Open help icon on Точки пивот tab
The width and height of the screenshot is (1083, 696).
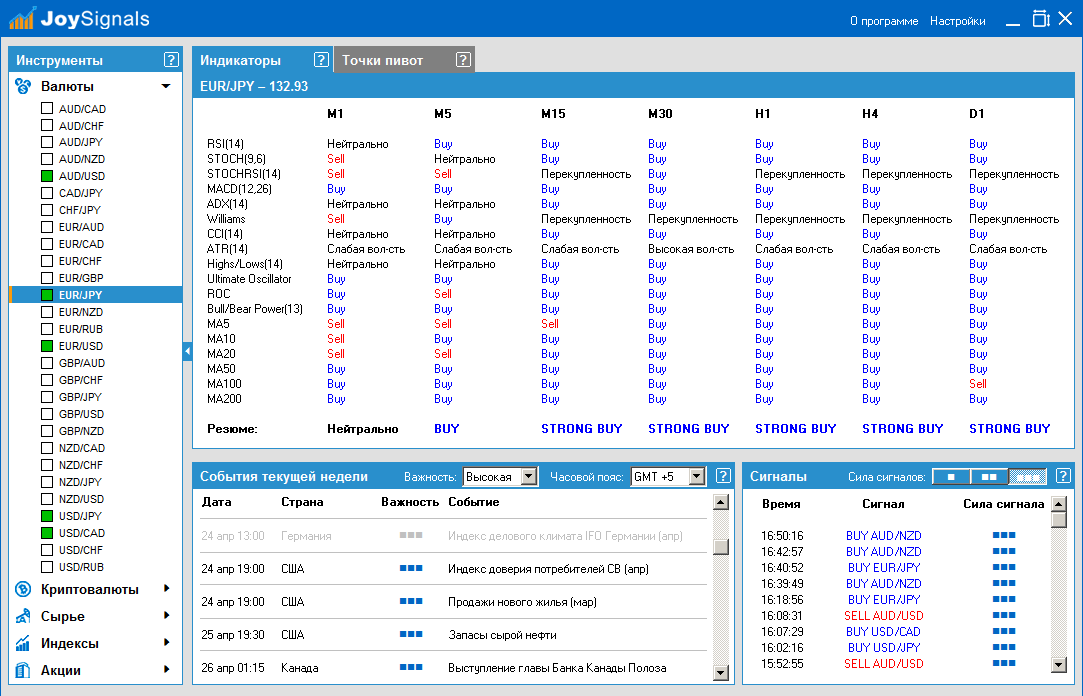pyautogui.click(x=463, y=60)
